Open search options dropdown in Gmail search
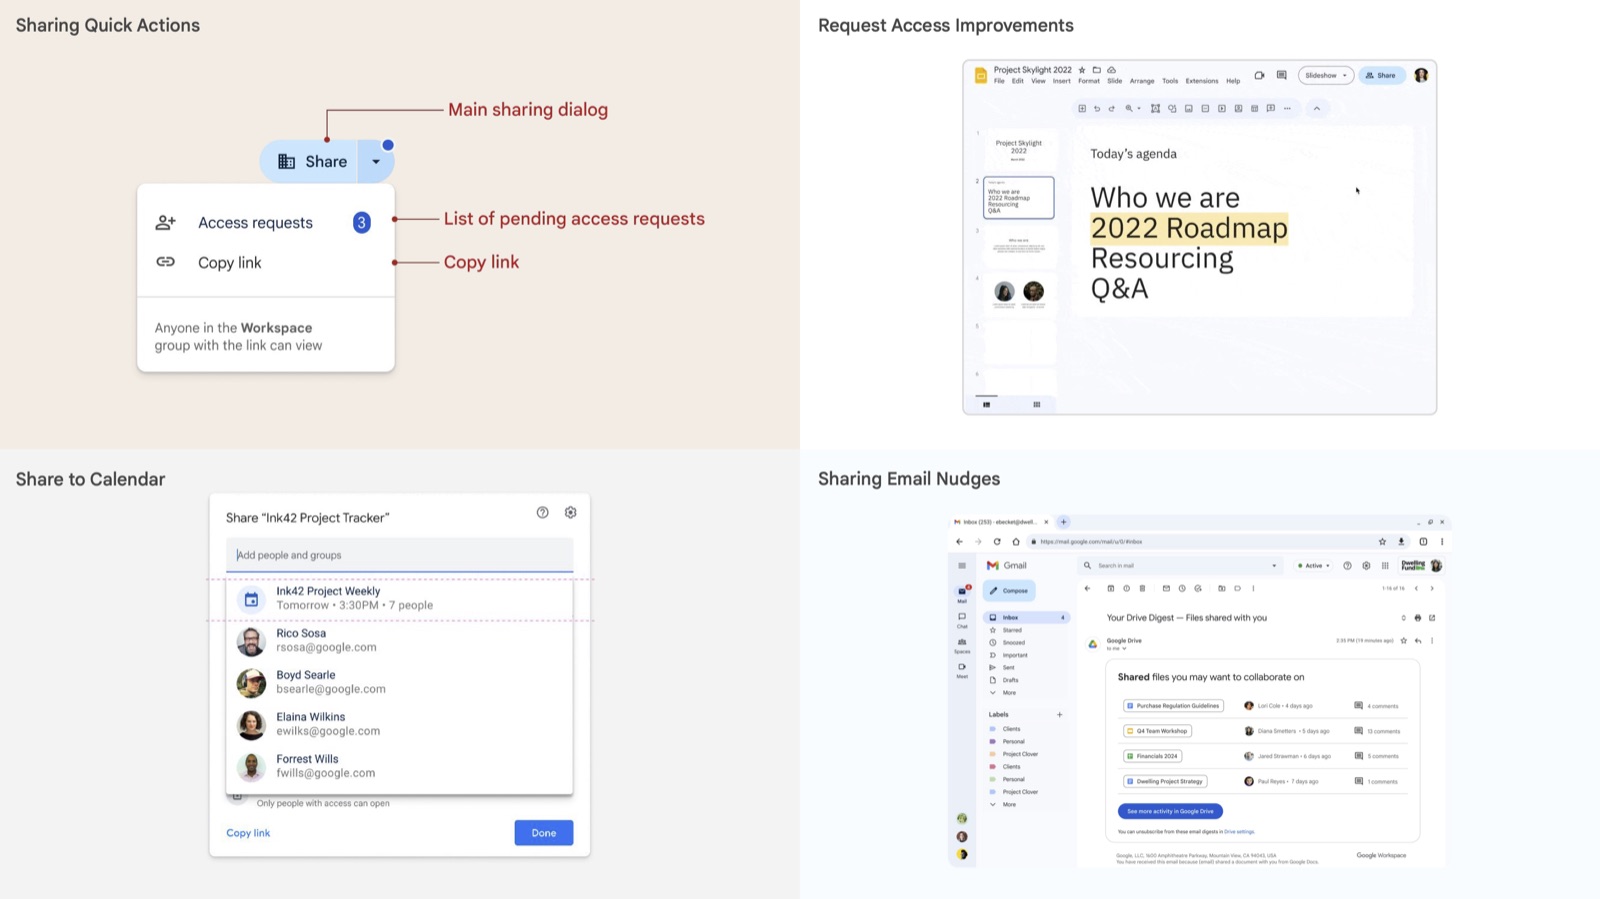The height and width of the screenshot is (899, 1600). (1274, 565)
